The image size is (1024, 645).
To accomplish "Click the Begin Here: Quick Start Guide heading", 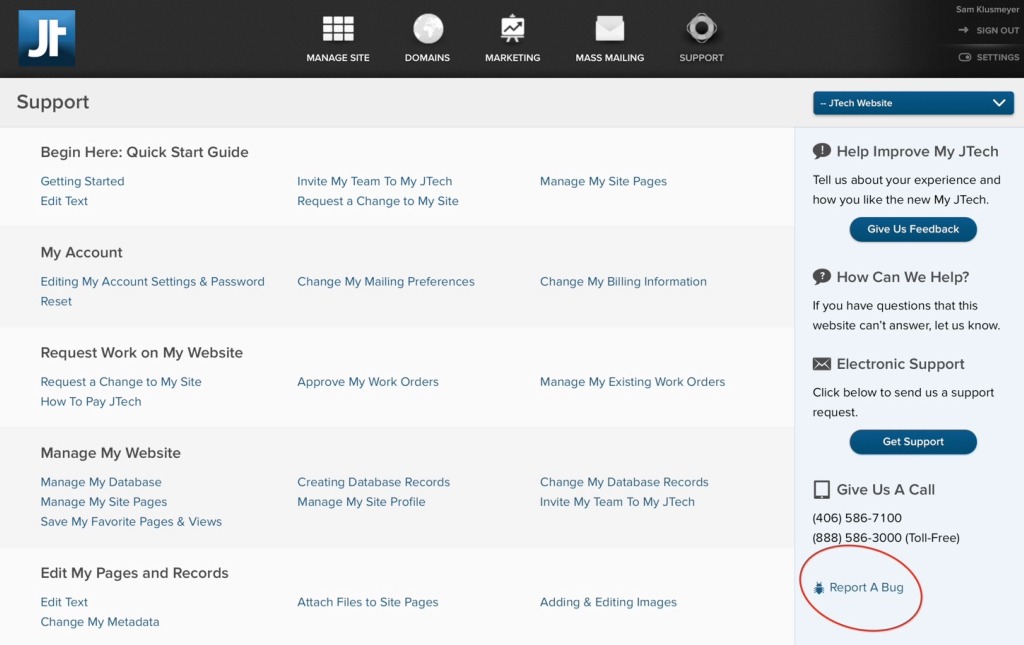I will click(x=144, y=152).
